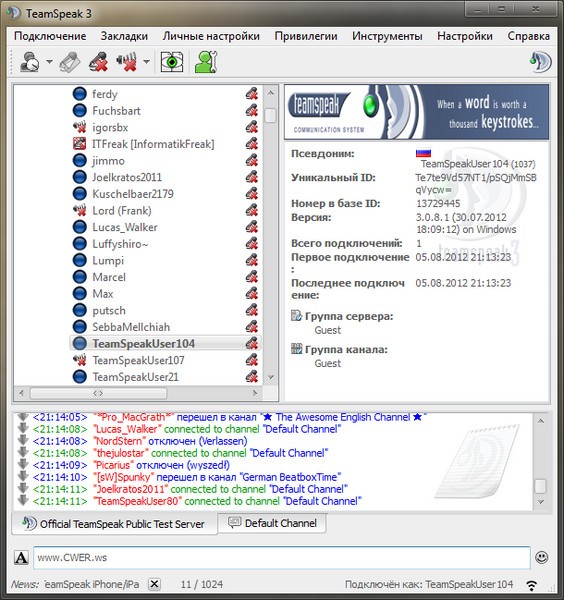Viewport: 564px width, 600px height.
Task: Select user Max in the list
Action: tap(103, 294)
